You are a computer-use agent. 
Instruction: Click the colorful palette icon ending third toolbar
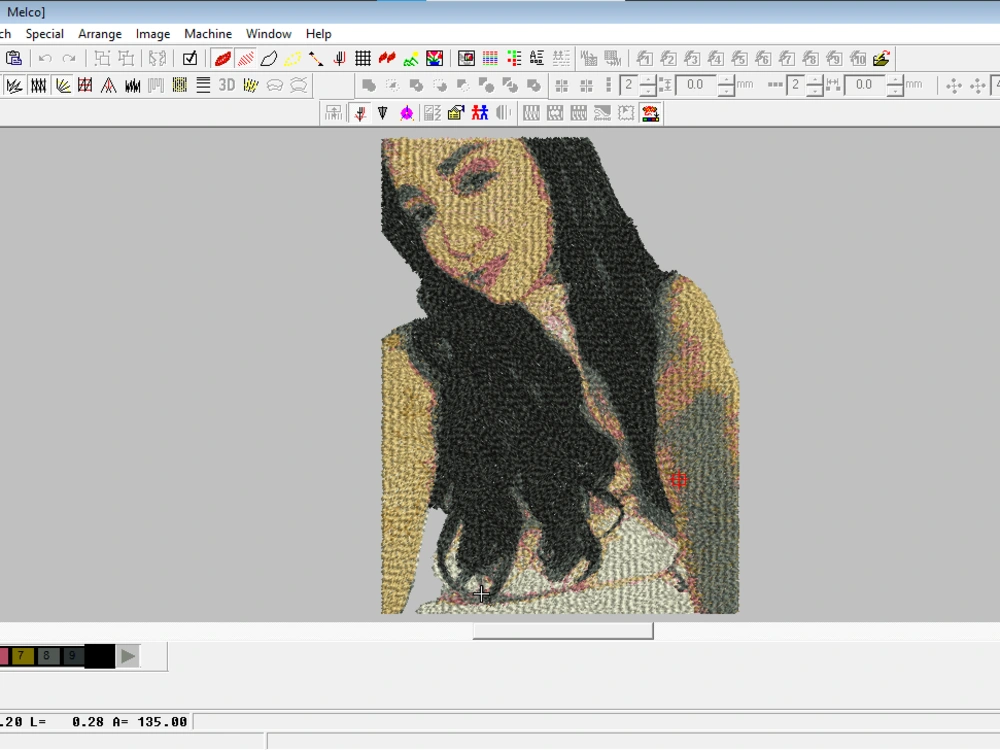[651, 113]
